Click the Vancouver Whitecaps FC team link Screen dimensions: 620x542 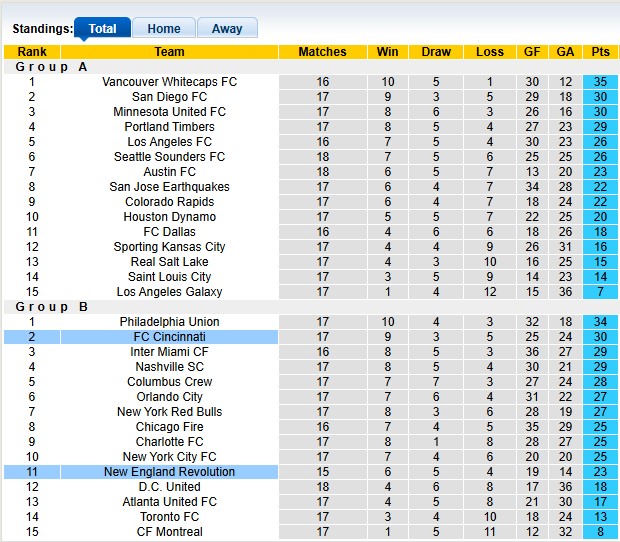coord(169,82)
